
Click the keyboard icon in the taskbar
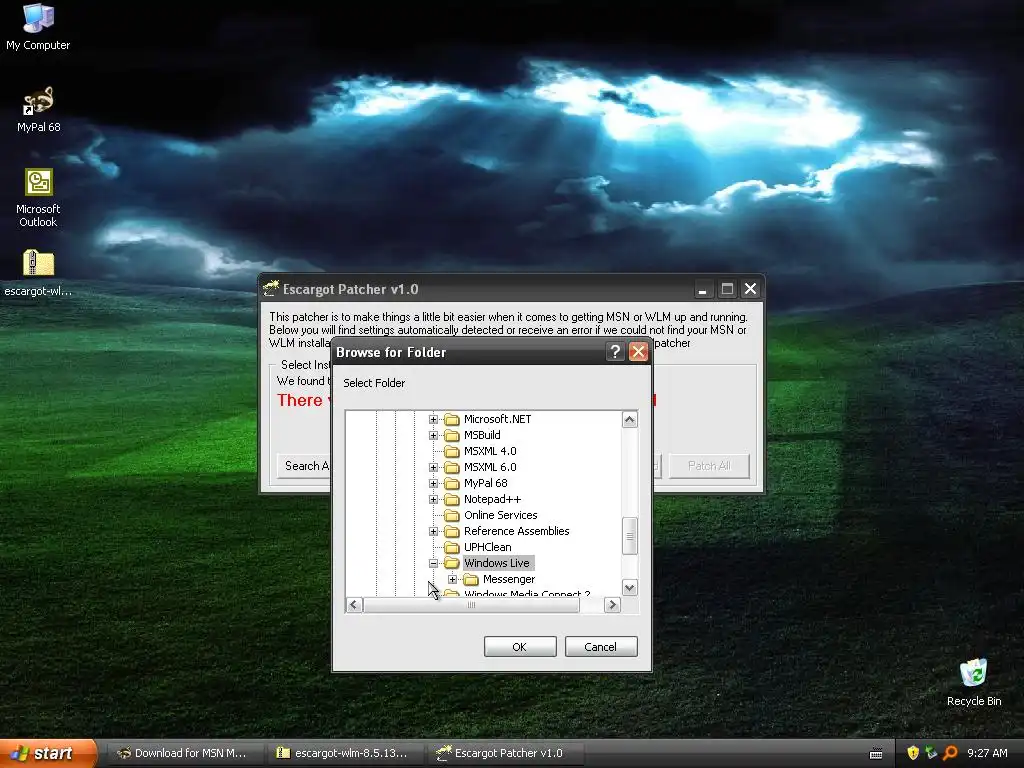click(x=876, y=754)
